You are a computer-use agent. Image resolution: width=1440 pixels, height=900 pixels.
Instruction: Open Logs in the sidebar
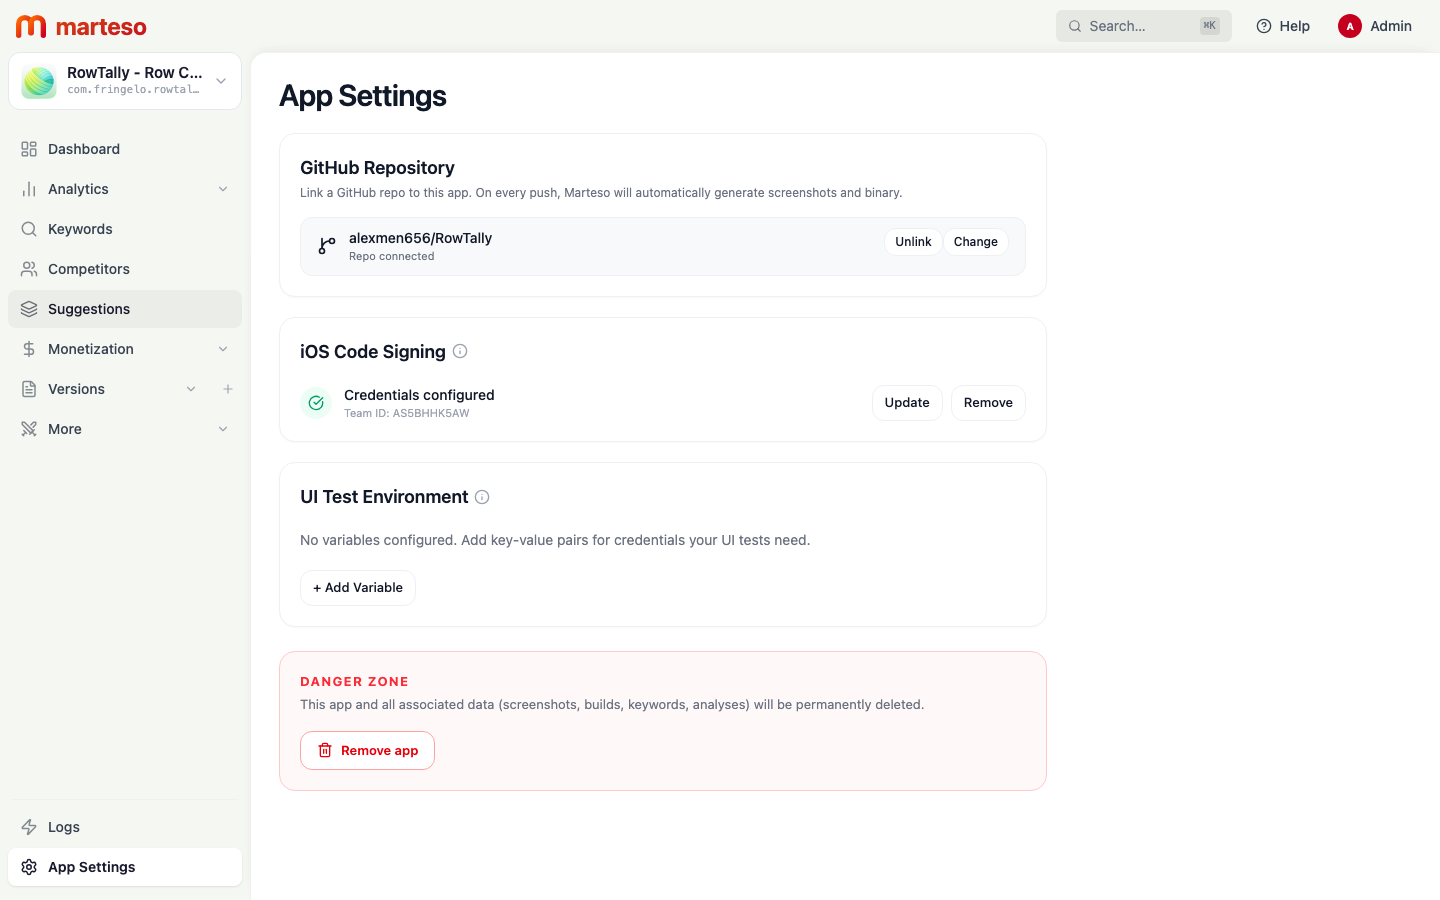[125, 827]
